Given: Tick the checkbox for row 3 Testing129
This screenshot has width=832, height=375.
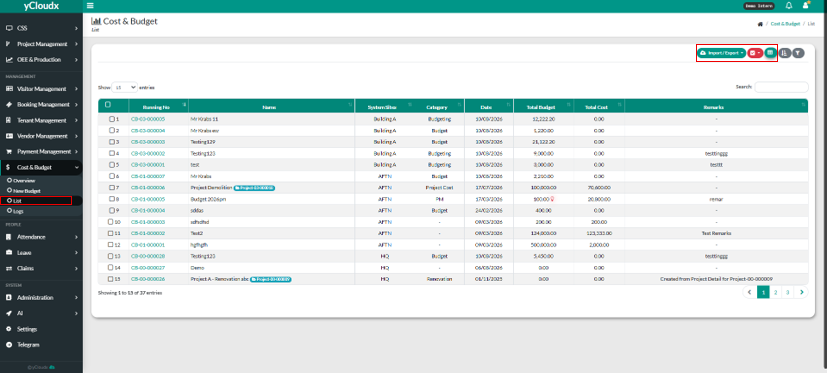Looking at the screenshot, I should (111, 142).
